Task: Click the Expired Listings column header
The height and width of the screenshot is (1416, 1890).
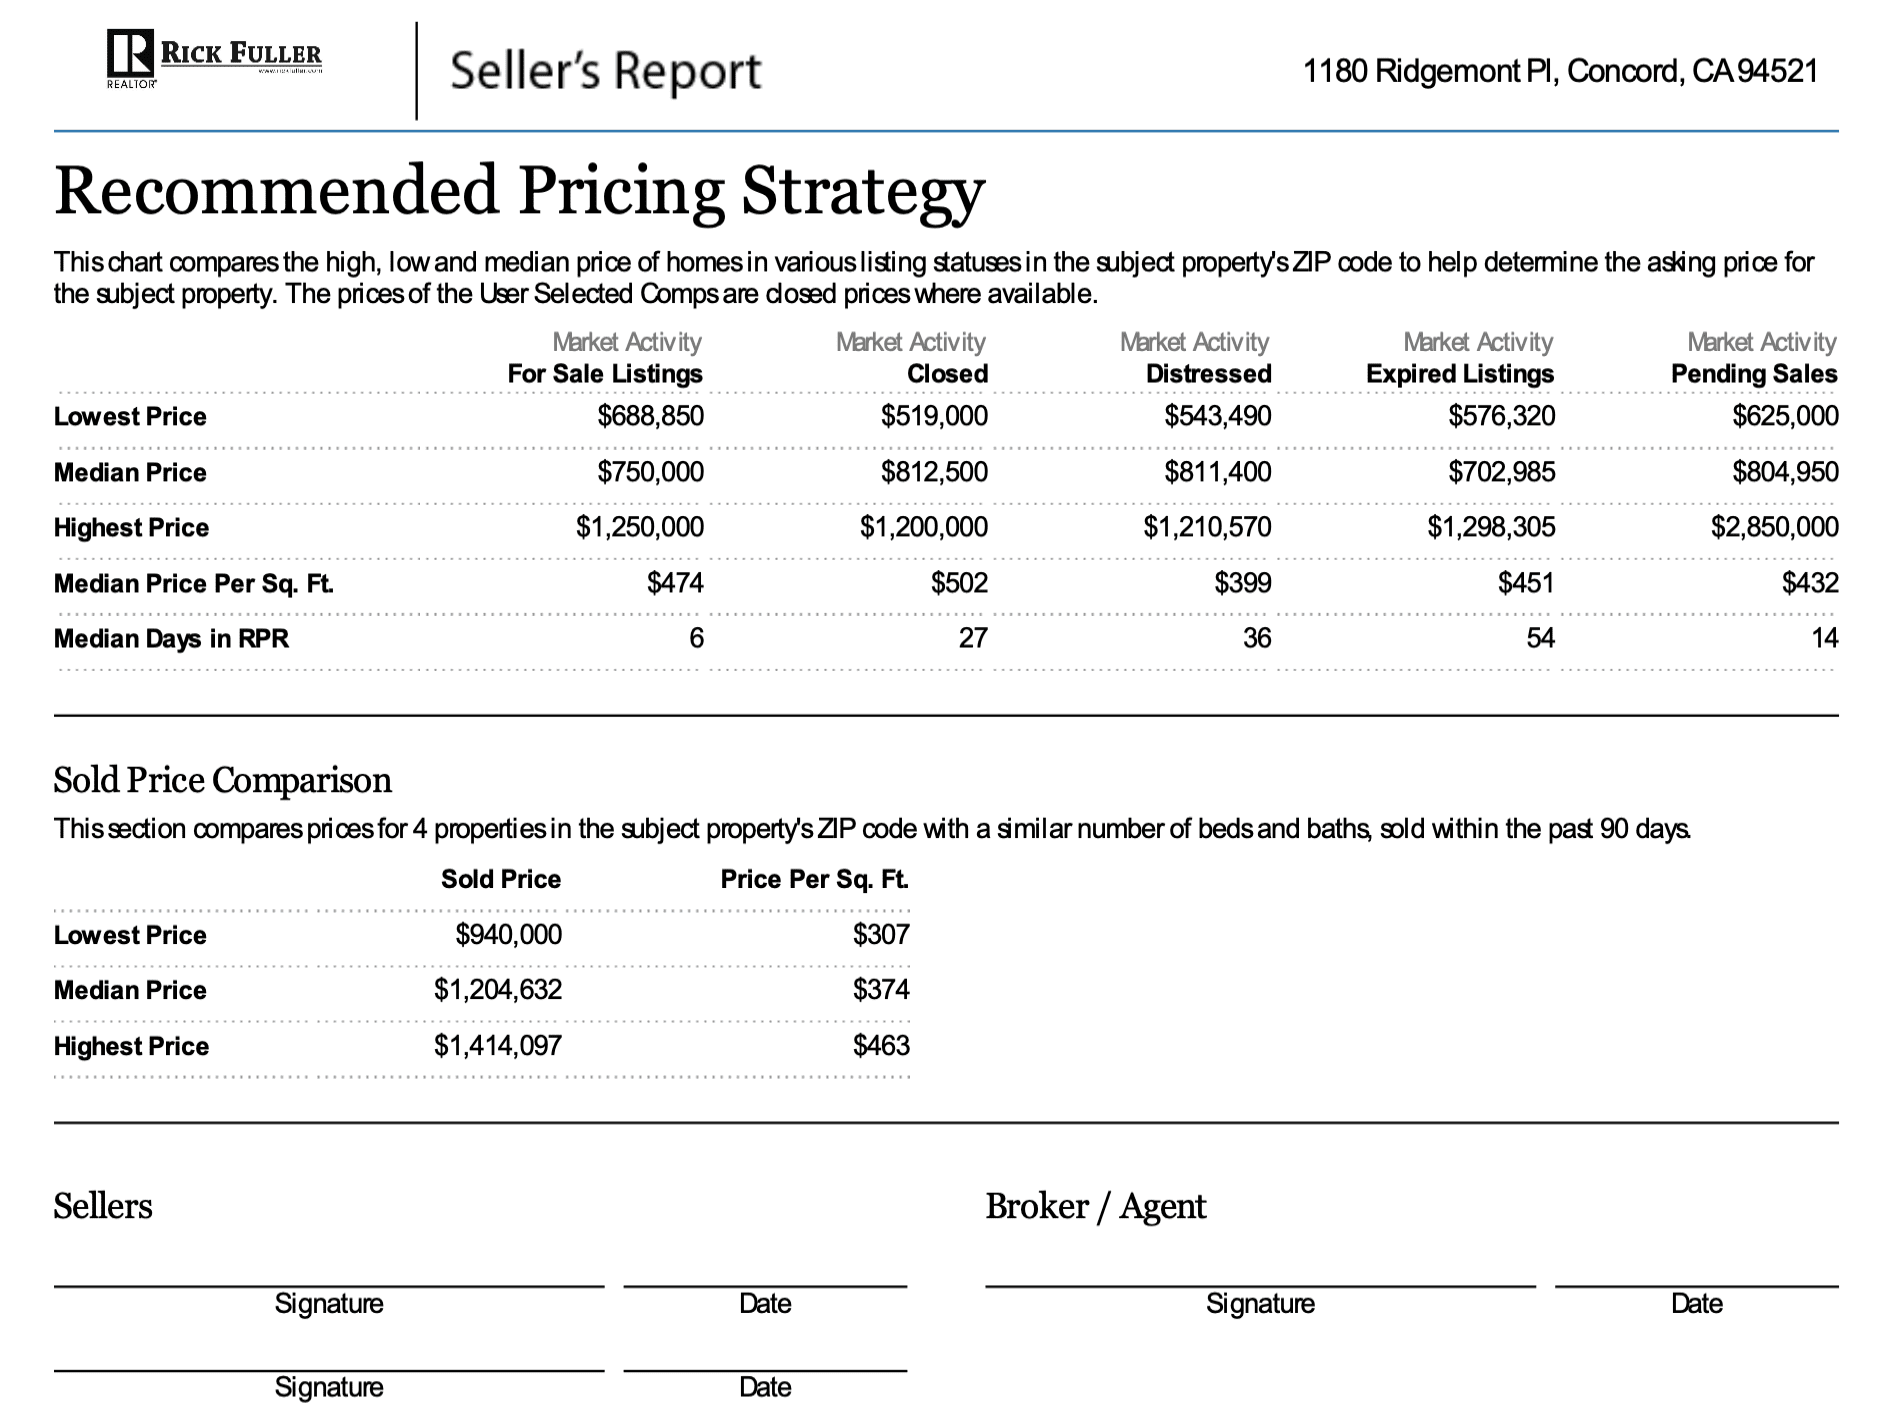Action: [x=1460, y=374]
